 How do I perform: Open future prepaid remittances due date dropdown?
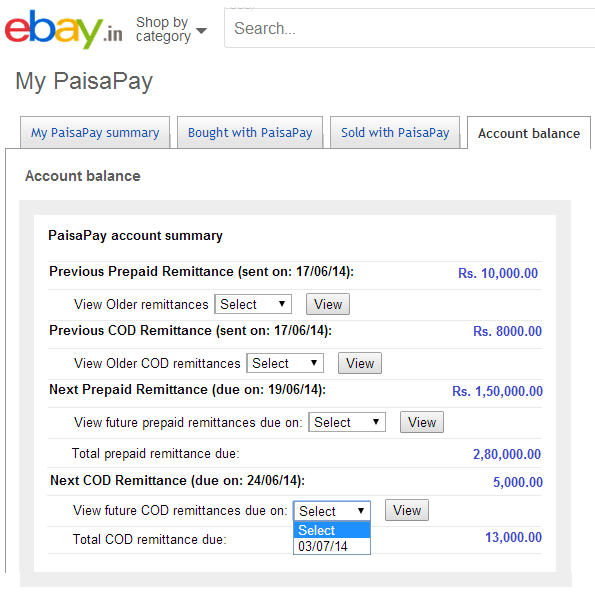tap(347, 422)
